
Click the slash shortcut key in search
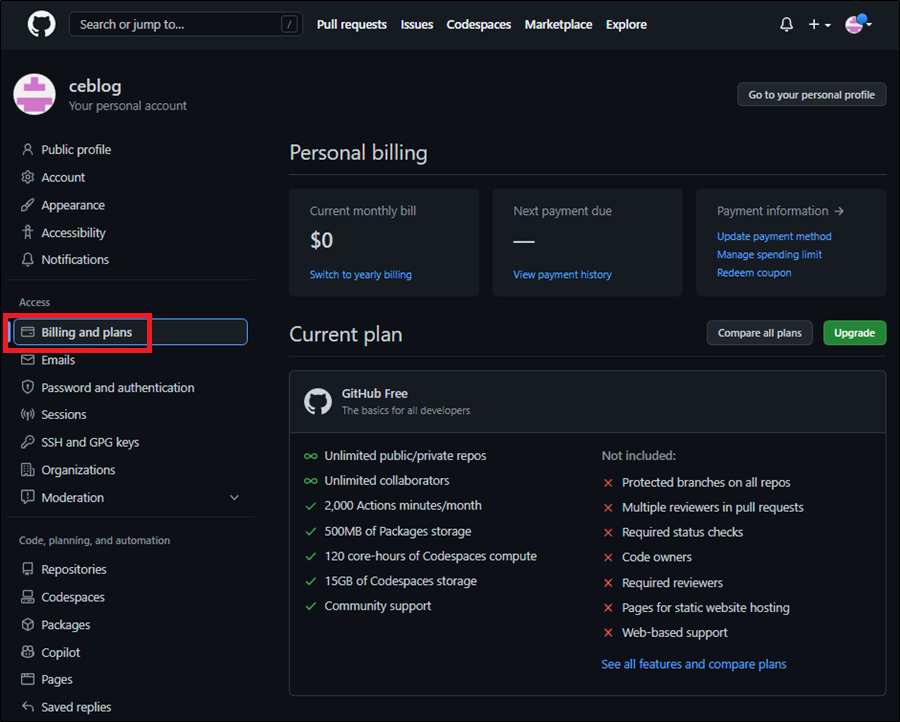[x=289, y=25]
